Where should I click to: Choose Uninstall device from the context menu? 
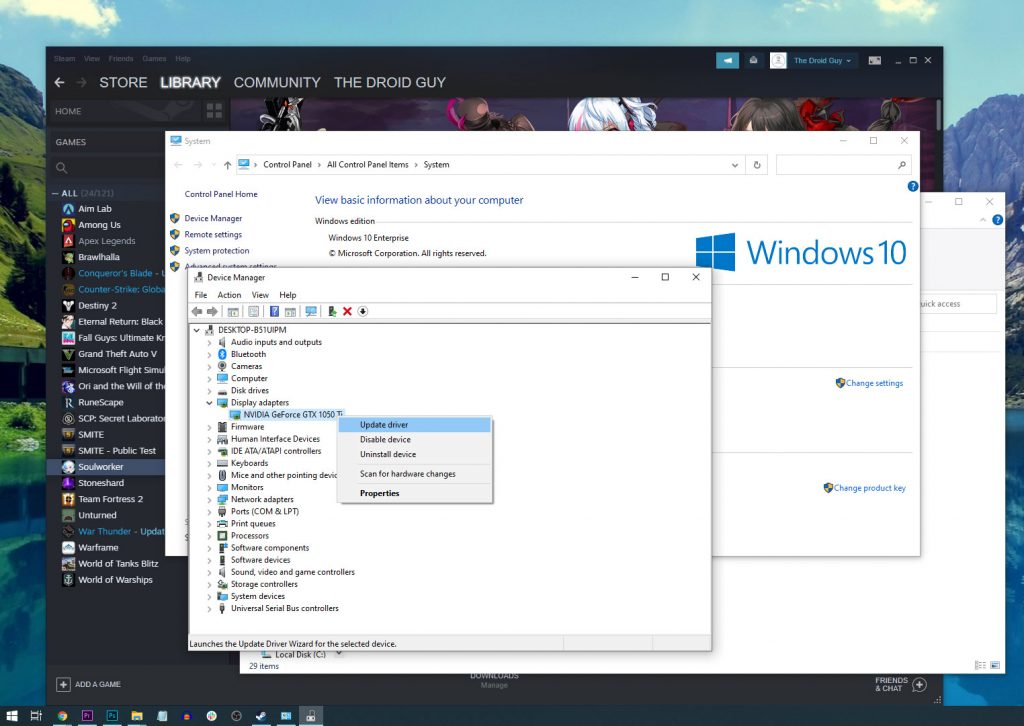pyautogui.click(x=415, y=454)
